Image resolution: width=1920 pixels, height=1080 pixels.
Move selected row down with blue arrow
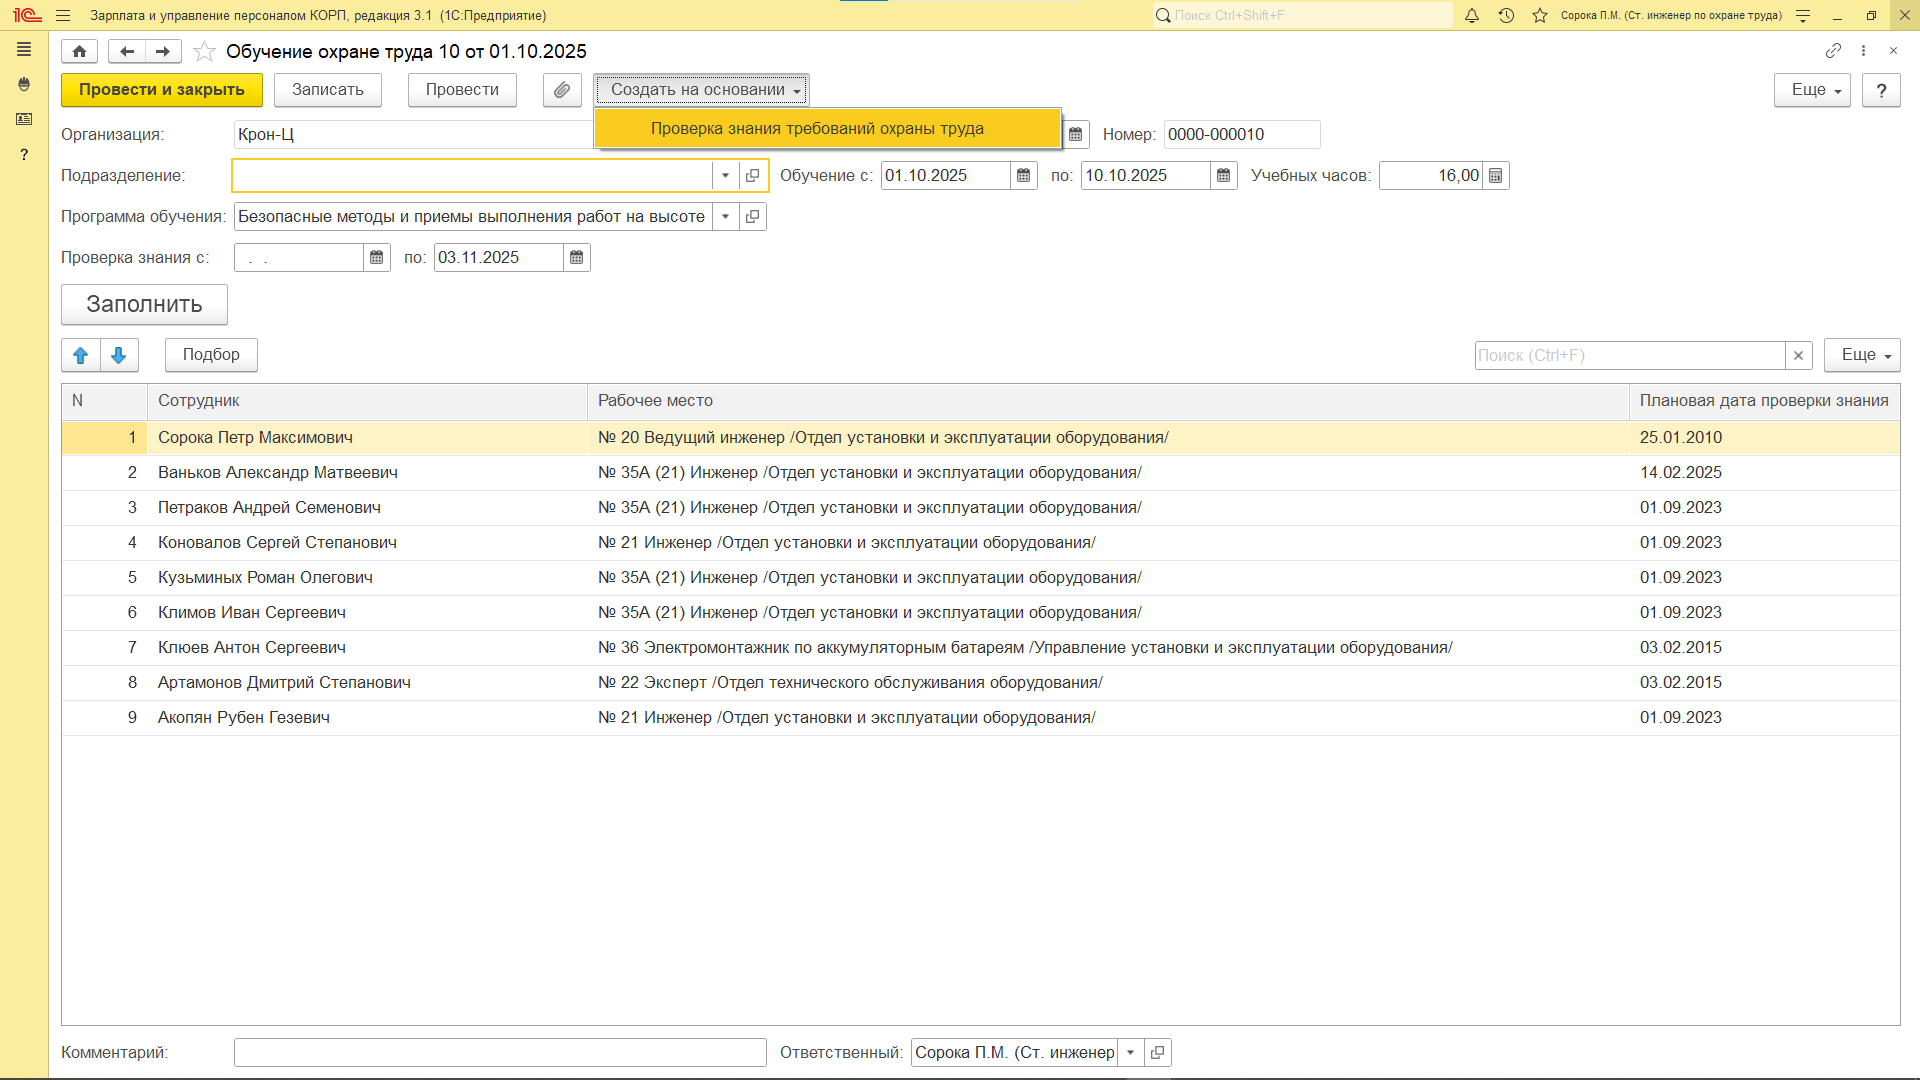(x=119, y=355)
